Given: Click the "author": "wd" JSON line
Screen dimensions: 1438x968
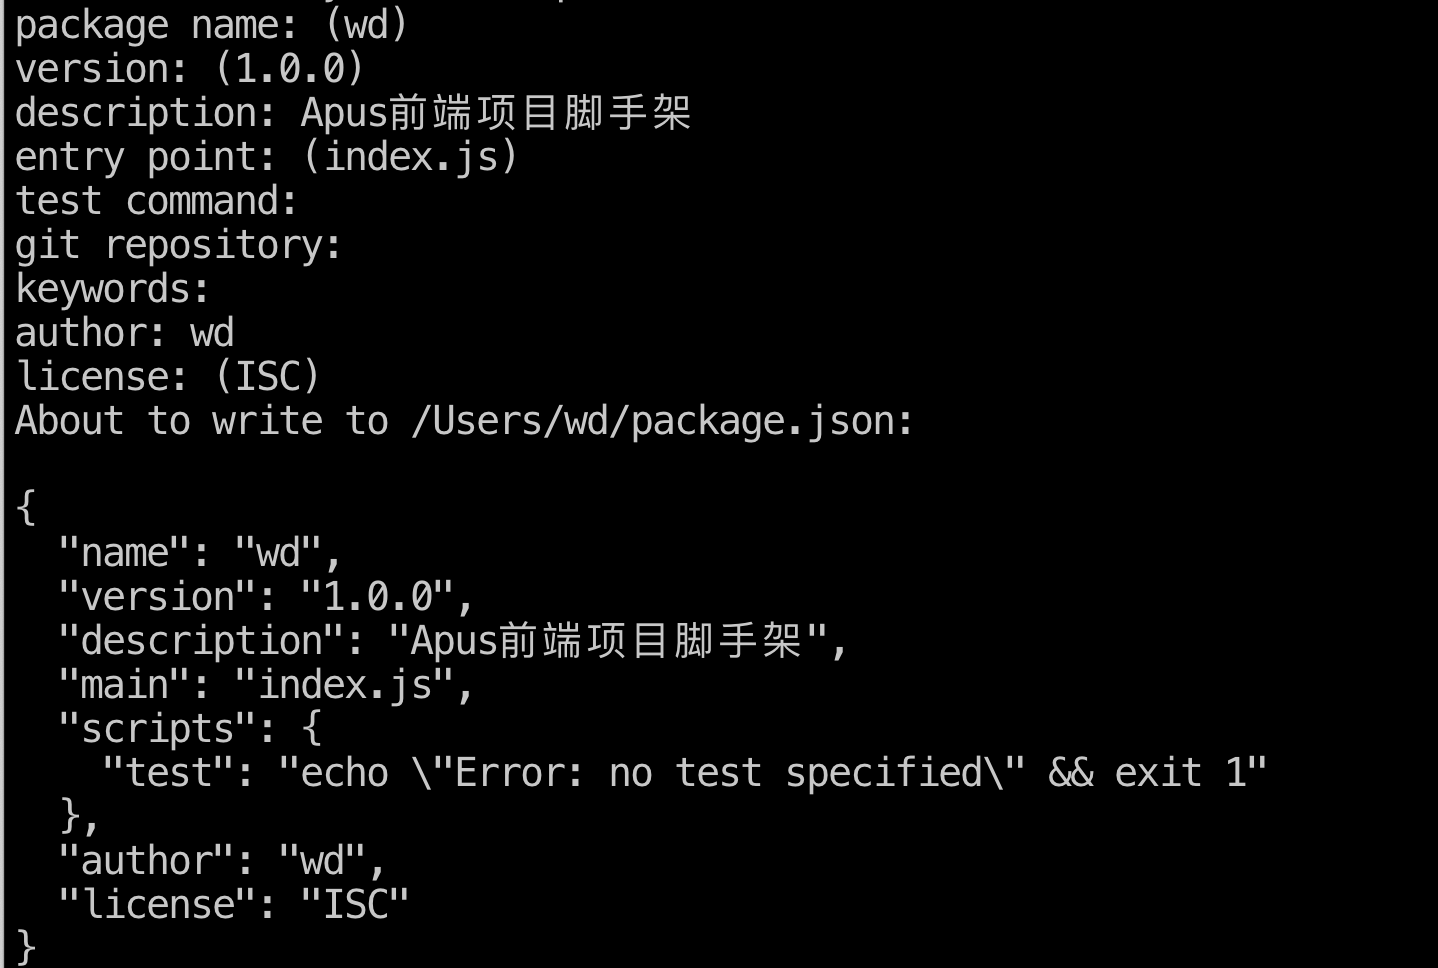Looking at the screenshot, I should point(222,861).
